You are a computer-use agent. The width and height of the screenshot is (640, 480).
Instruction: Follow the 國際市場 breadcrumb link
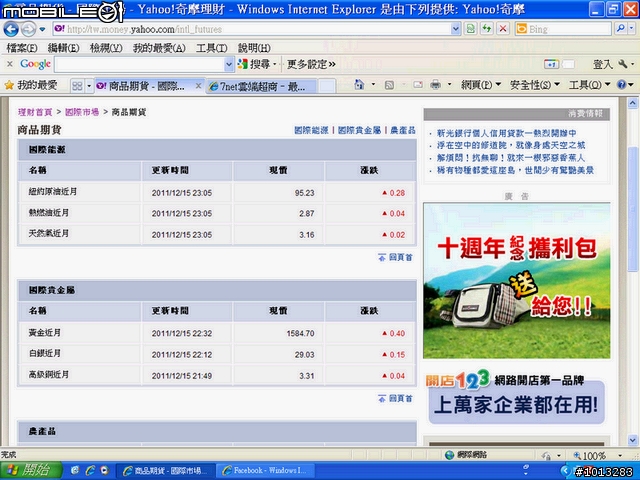coord(82,112)
